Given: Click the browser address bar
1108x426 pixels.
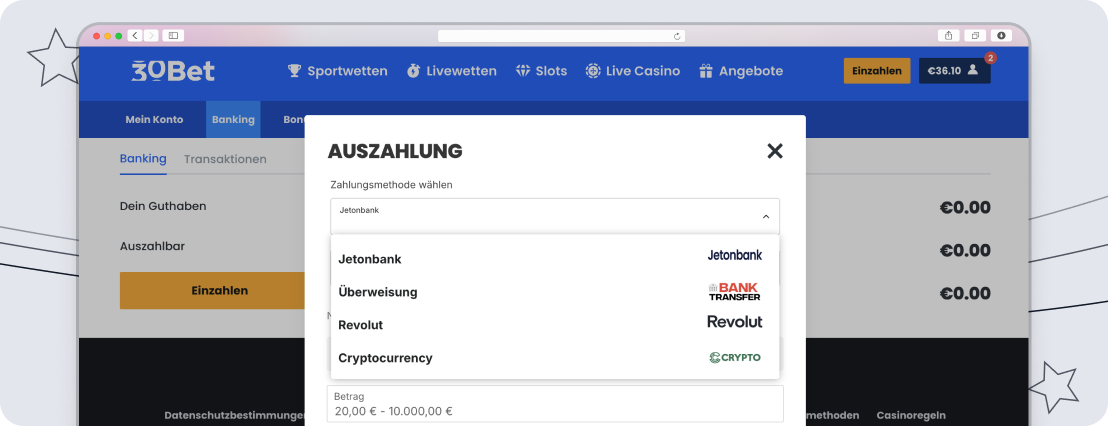Looking at the screenshot, I should (x=561, y=35).
